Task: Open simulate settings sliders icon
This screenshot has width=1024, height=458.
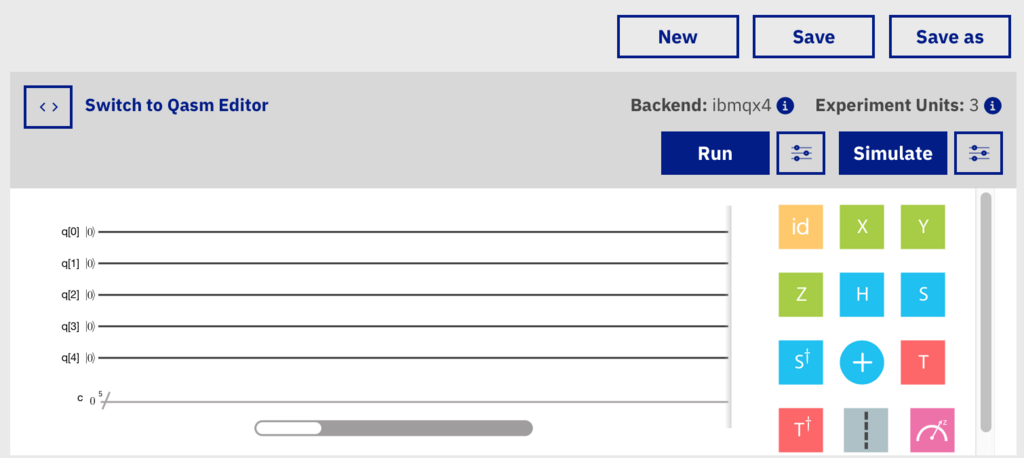Action: [978, 154]
